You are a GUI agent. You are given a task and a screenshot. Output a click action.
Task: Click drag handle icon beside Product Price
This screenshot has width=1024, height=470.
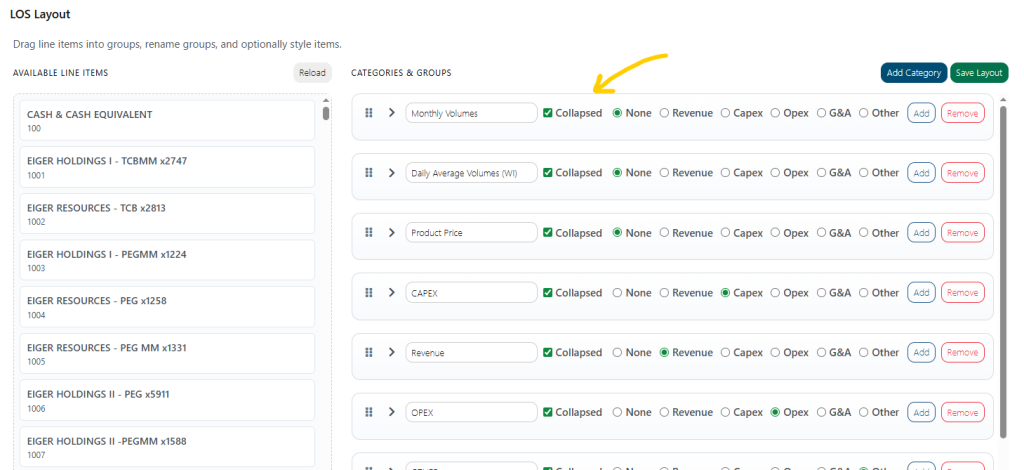[369, 233]
